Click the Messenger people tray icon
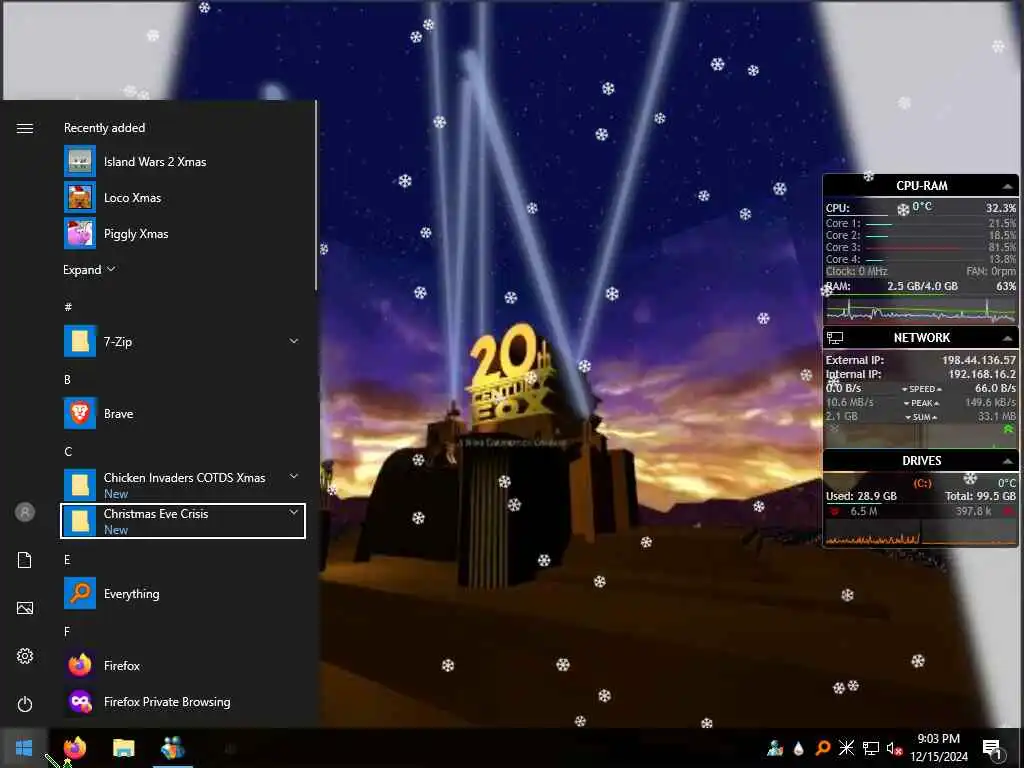The image size is (1024, 768). pos(775,748)
